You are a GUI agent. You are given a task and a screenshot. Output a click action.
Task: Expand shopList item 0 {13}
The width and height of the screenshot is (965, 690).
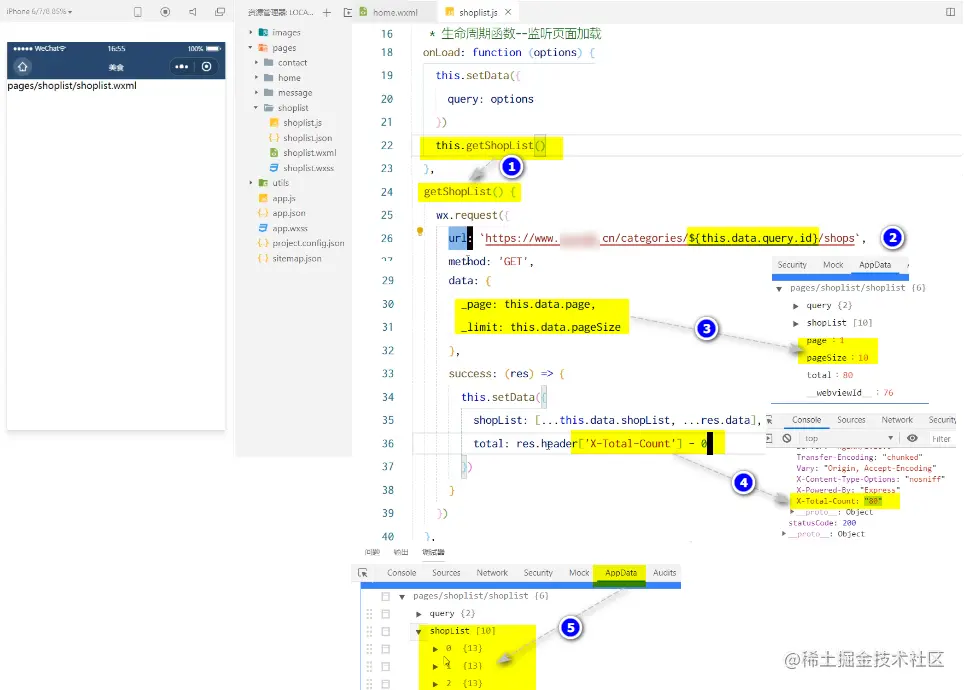point(436,649)
